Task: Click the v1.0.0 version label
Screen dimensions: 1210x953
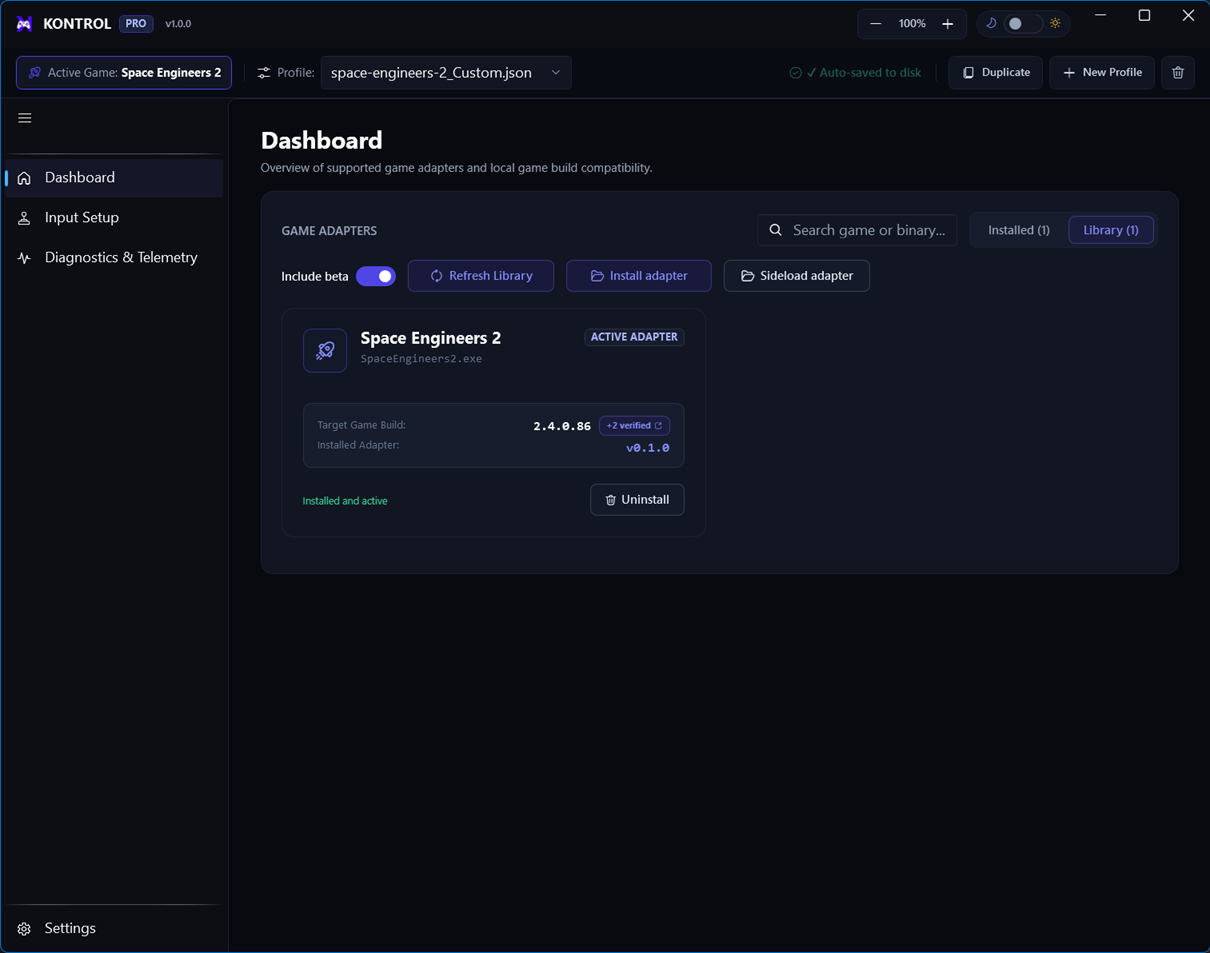Action: click(178, 24)
